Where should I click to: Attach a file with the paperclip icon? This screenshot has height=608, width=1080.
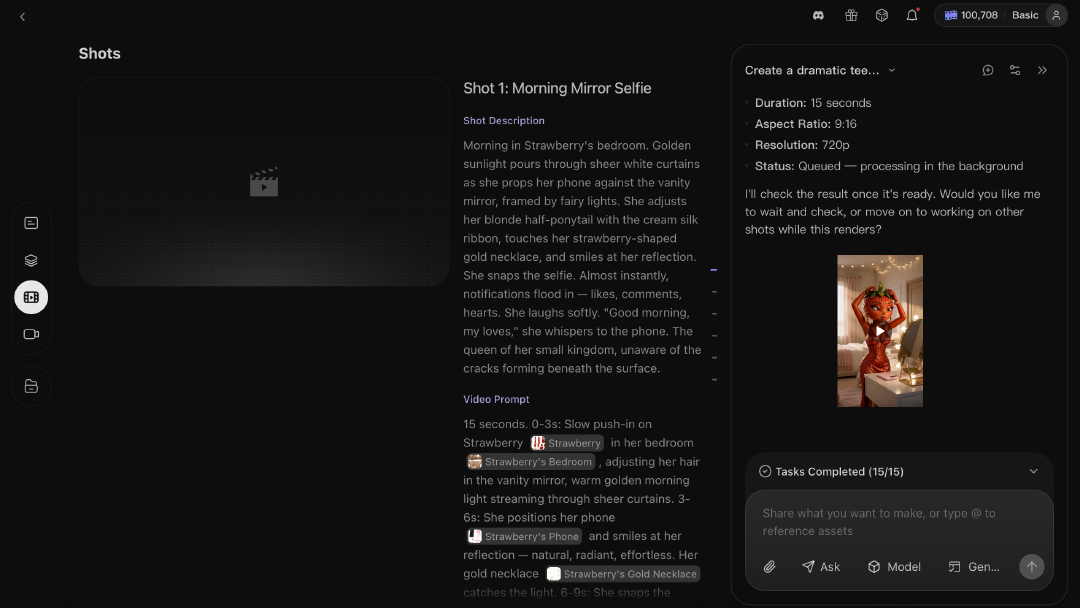click(x=769, y=567)
